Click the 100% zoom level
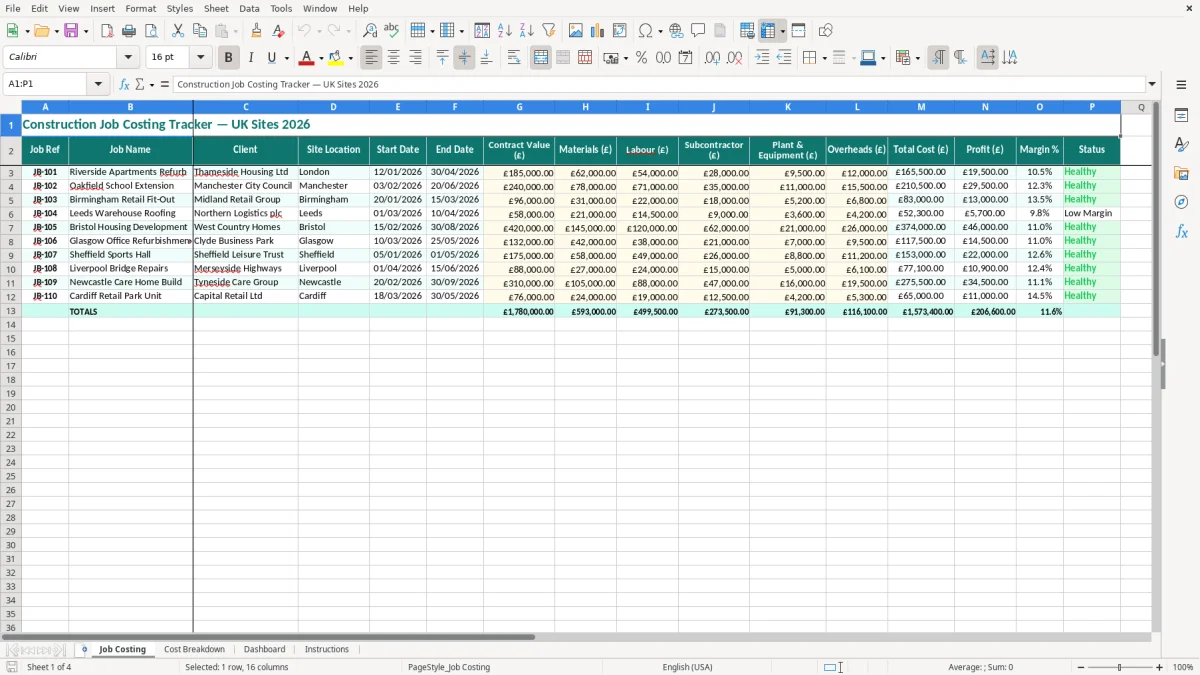The height and width of the screenshot is (675, 1200). (1183, 667)
